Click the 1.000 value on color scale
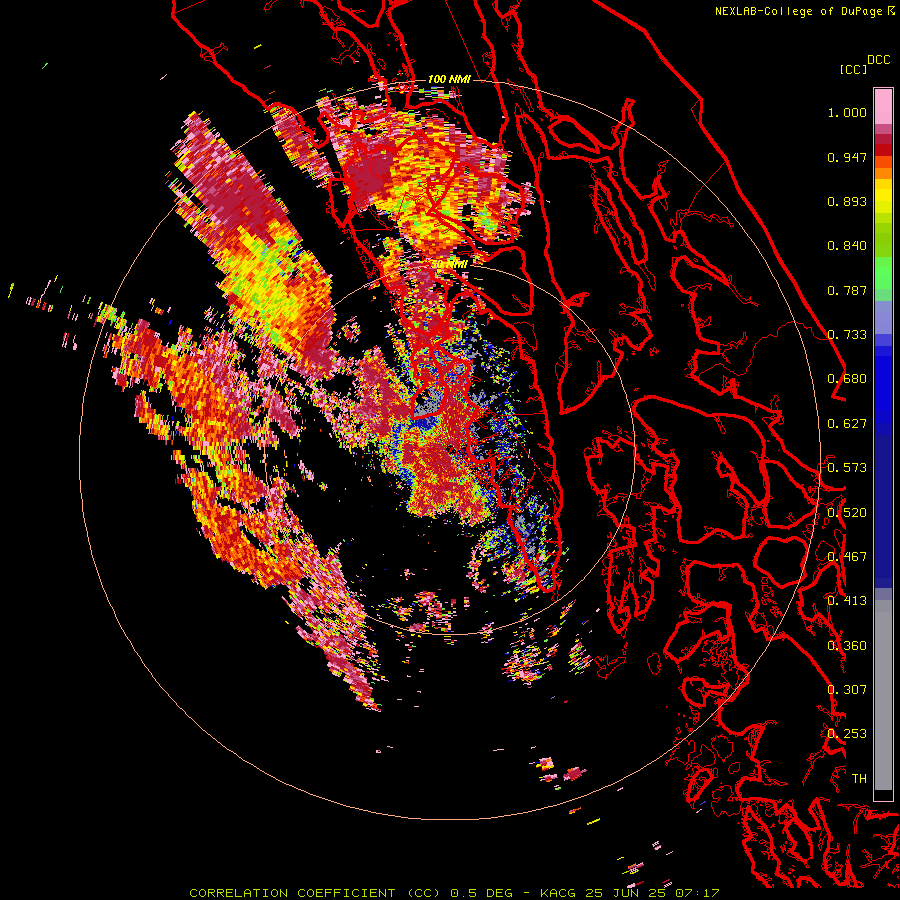Viewport: 900px width, 900px height. pos(847,112)
